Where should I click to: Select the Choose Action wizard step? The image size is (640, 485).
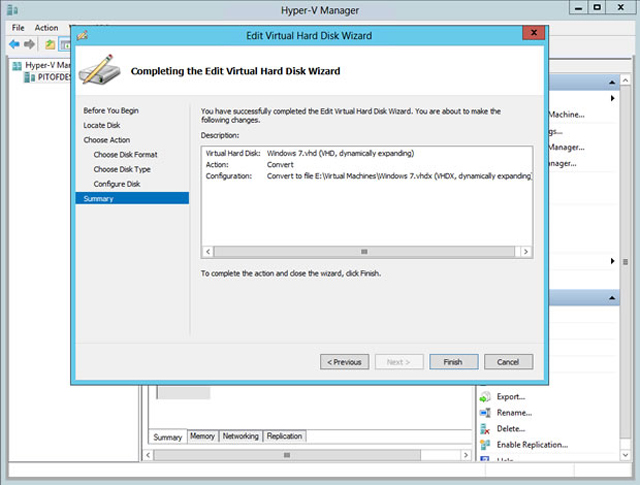coord(107,140)
